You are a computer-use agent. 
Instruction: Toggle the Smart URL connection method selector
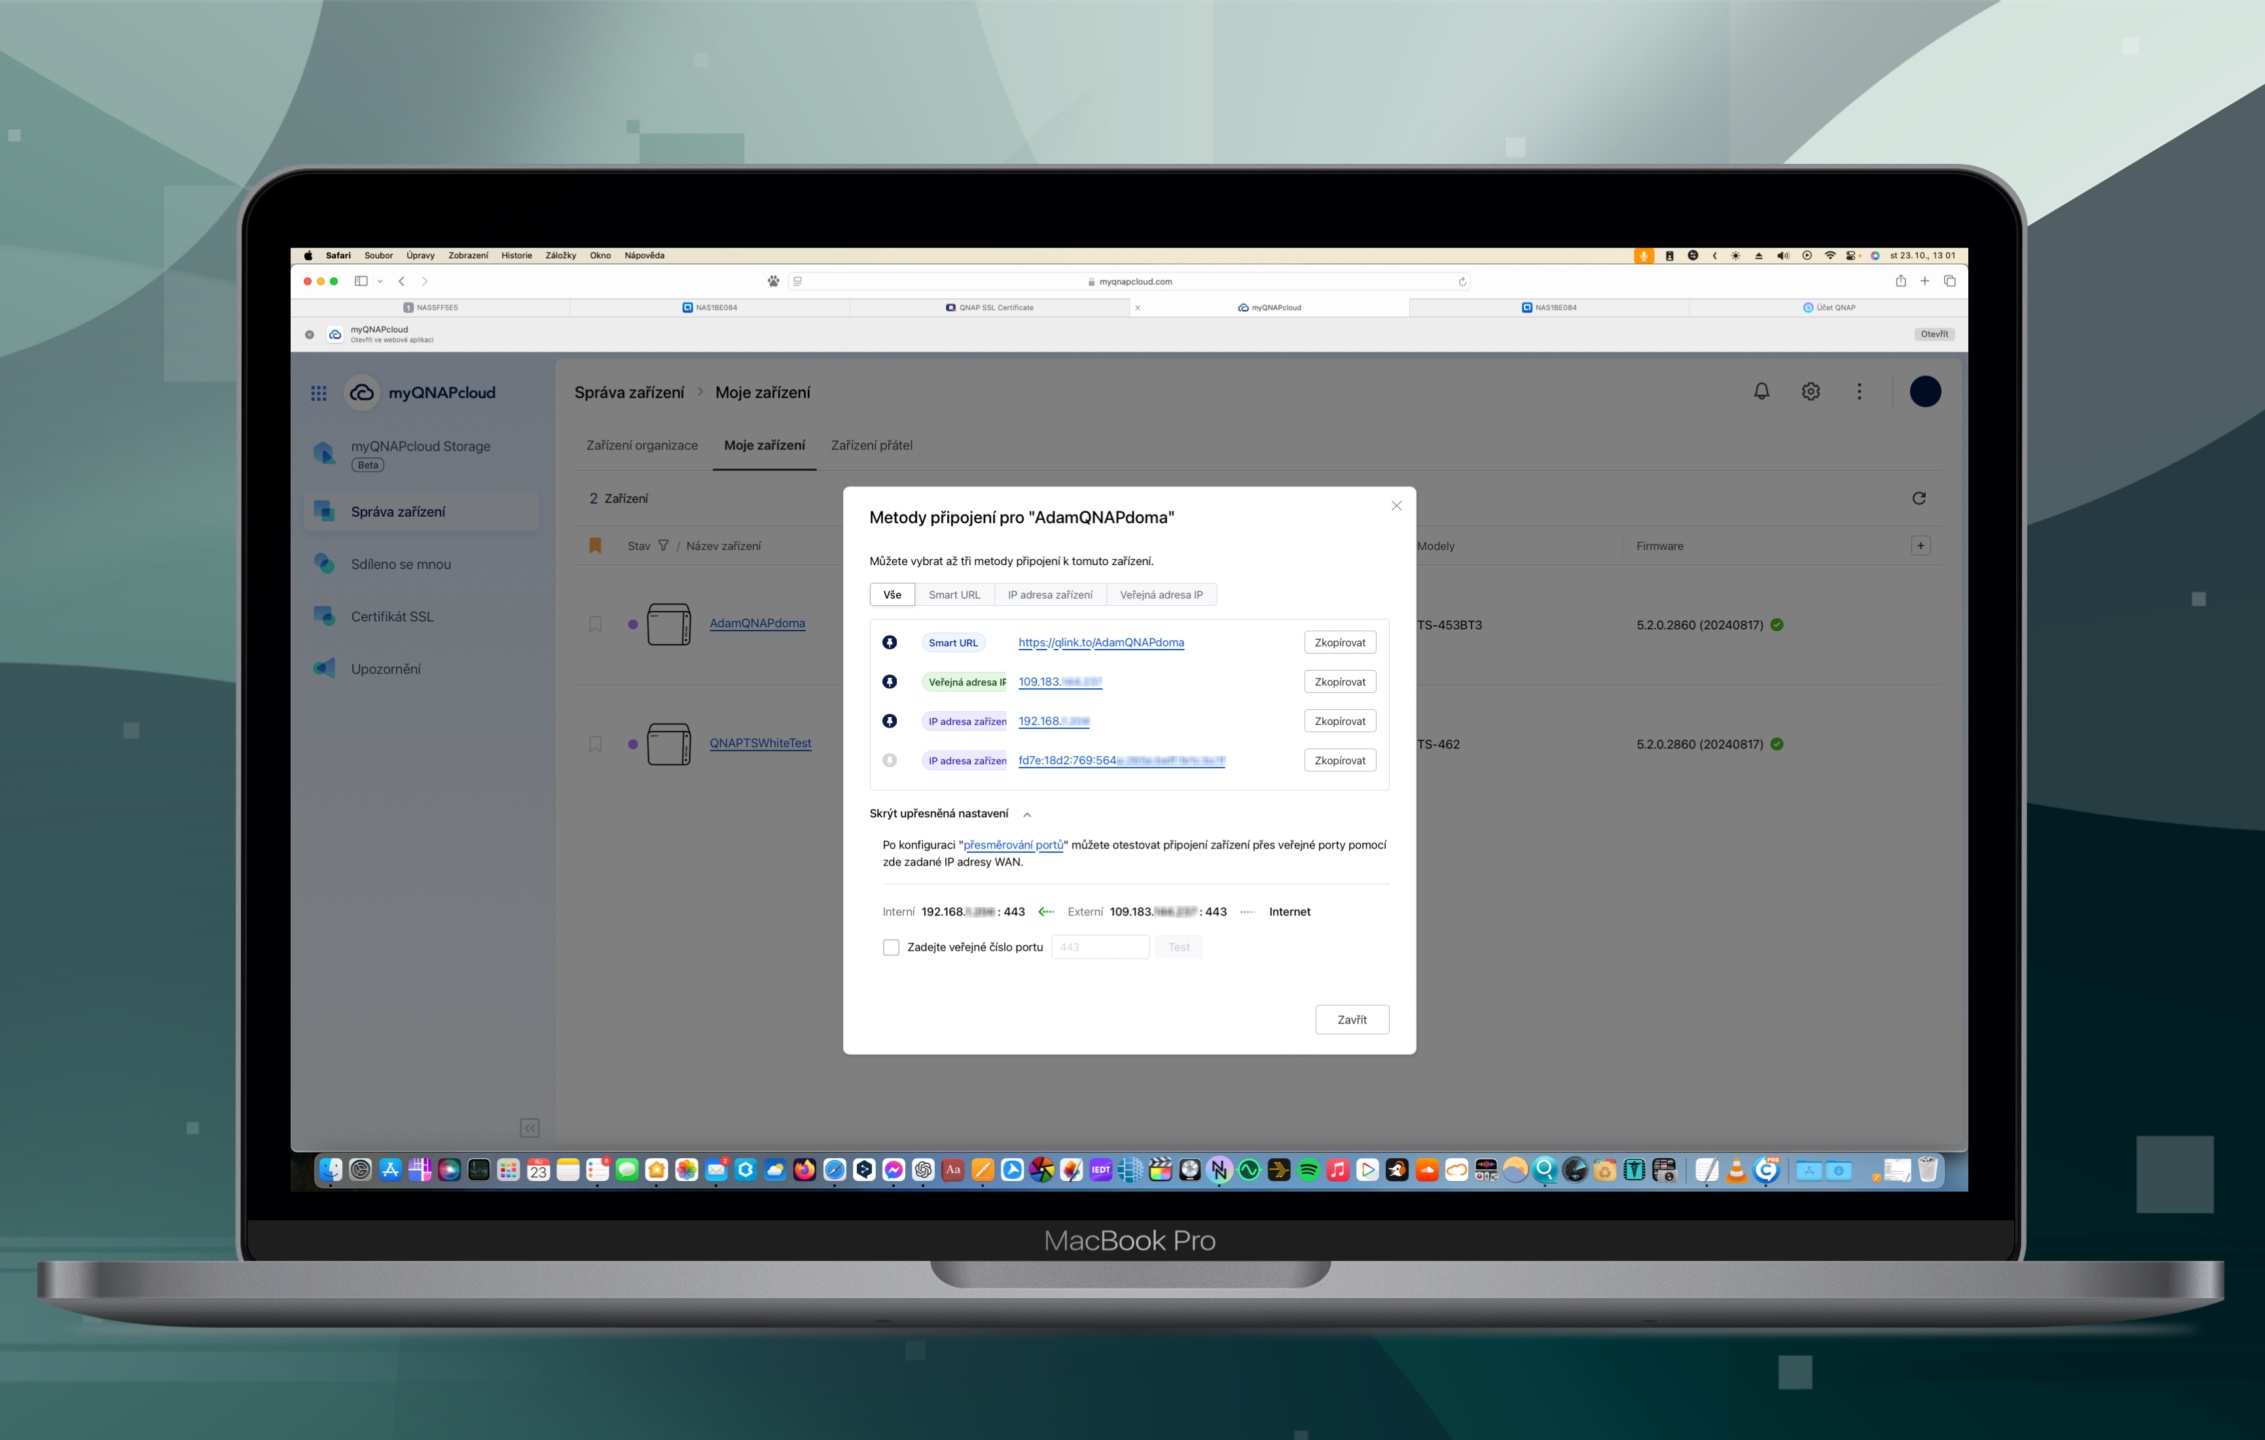pos(889,643)
